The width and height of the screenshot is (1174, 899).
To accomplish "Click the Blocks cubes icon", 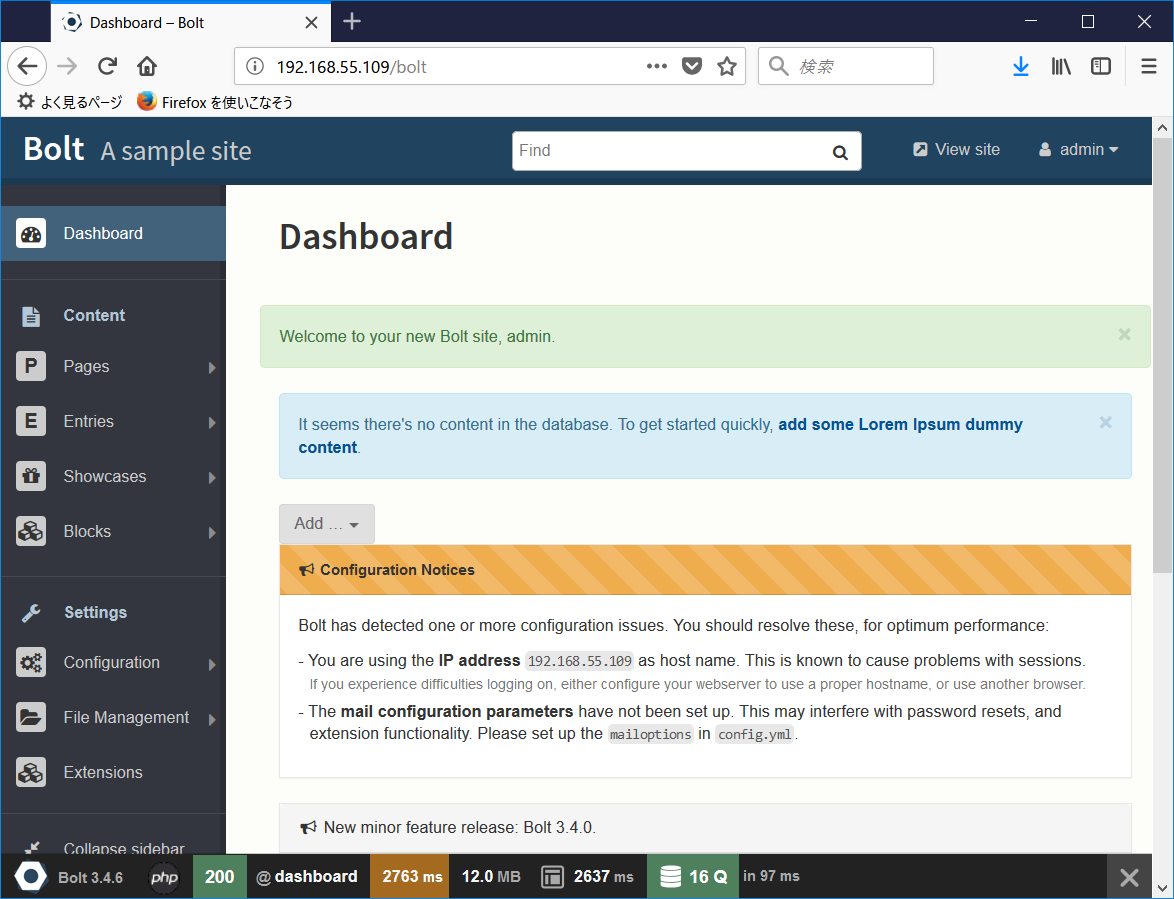I will click(31, 531).
